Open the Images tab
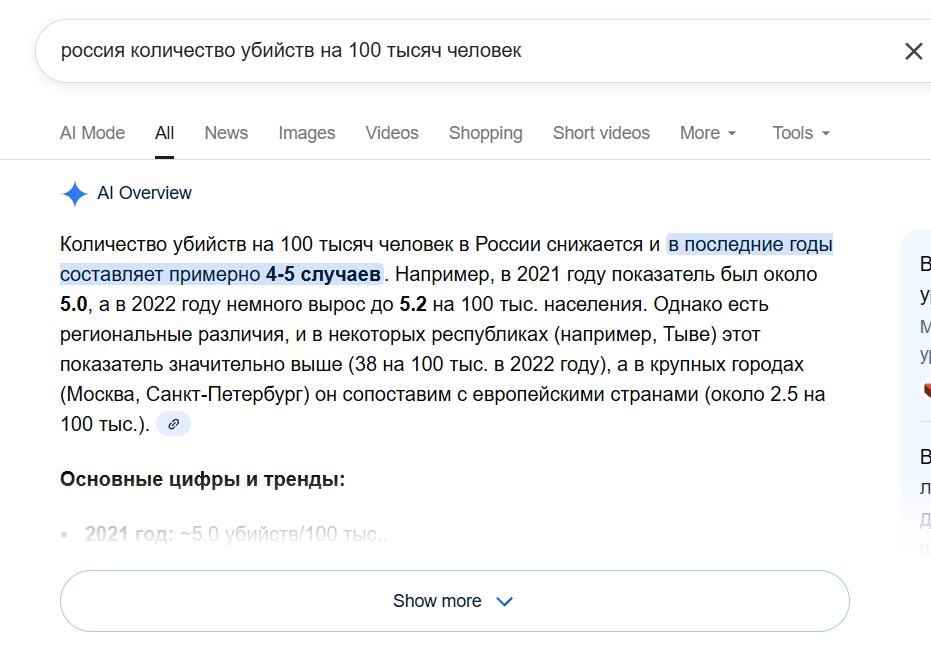The height and width of the screenshot is (655, 931). [307, 133]
